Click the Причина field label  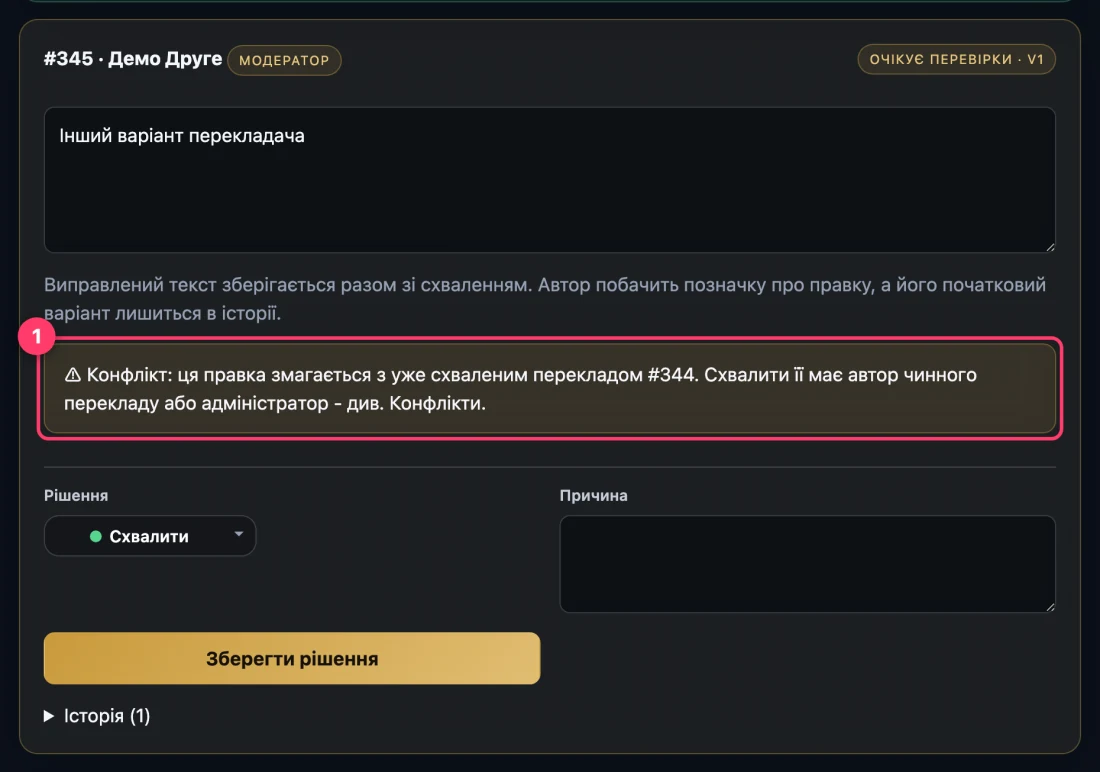point(593,495)
